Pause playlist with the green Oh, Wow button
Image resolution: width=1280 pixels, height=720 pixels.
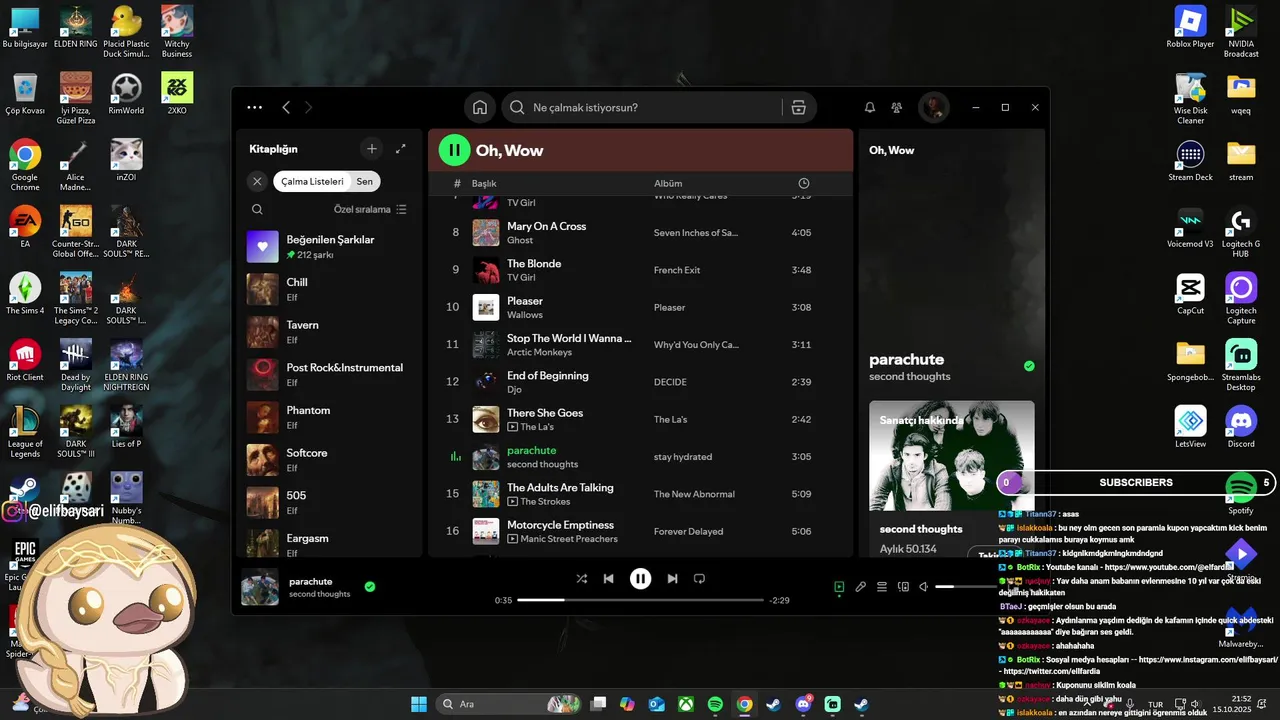click(454, 151)
